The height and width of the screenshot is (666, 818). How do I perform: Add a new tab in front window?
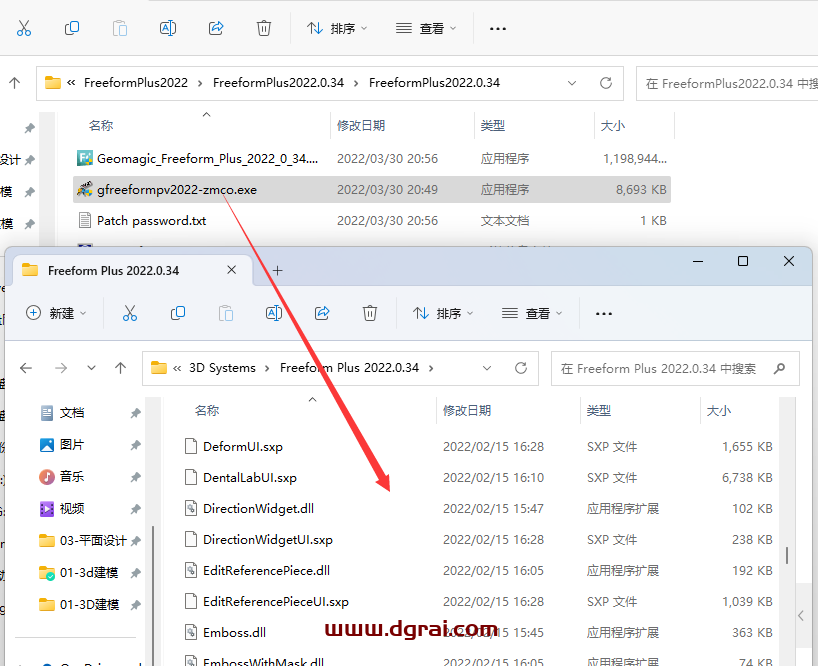(x=278, y=270)
